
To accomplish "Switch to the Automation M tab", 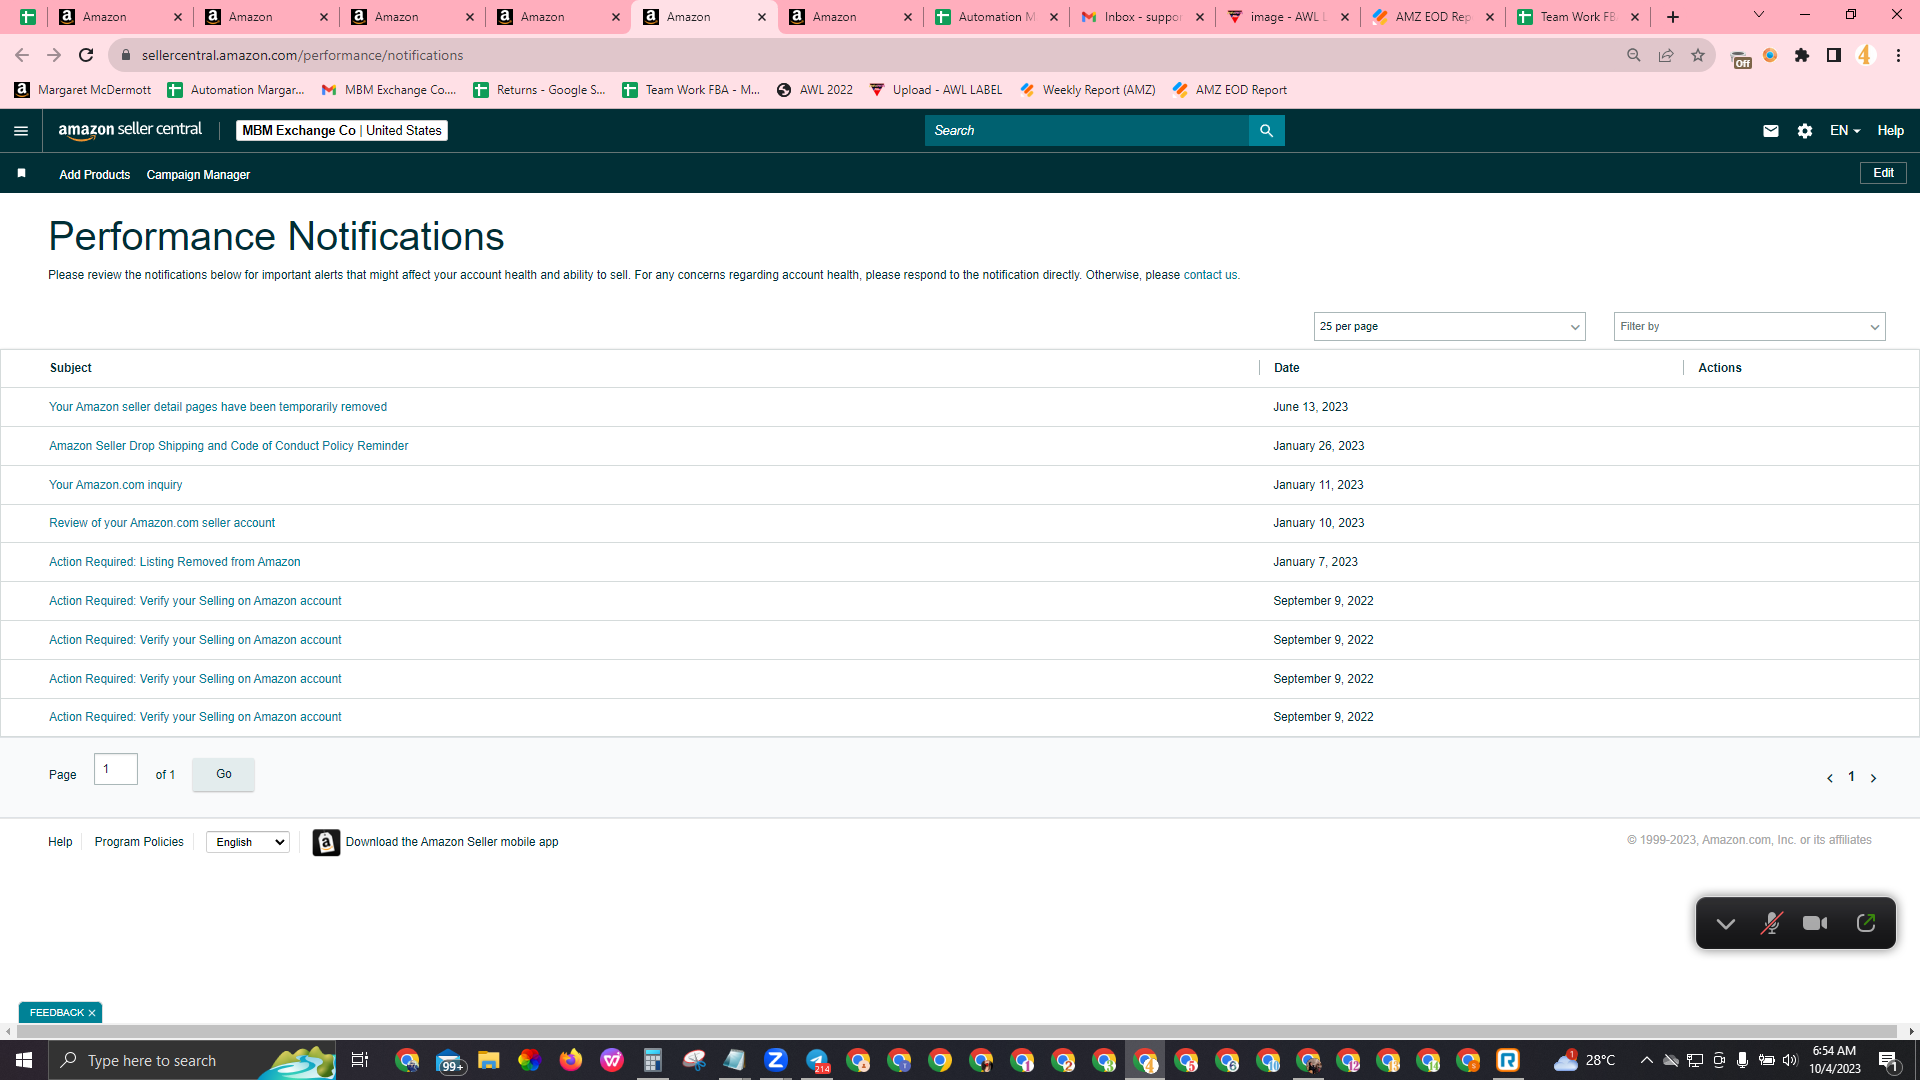I will 996,17.
